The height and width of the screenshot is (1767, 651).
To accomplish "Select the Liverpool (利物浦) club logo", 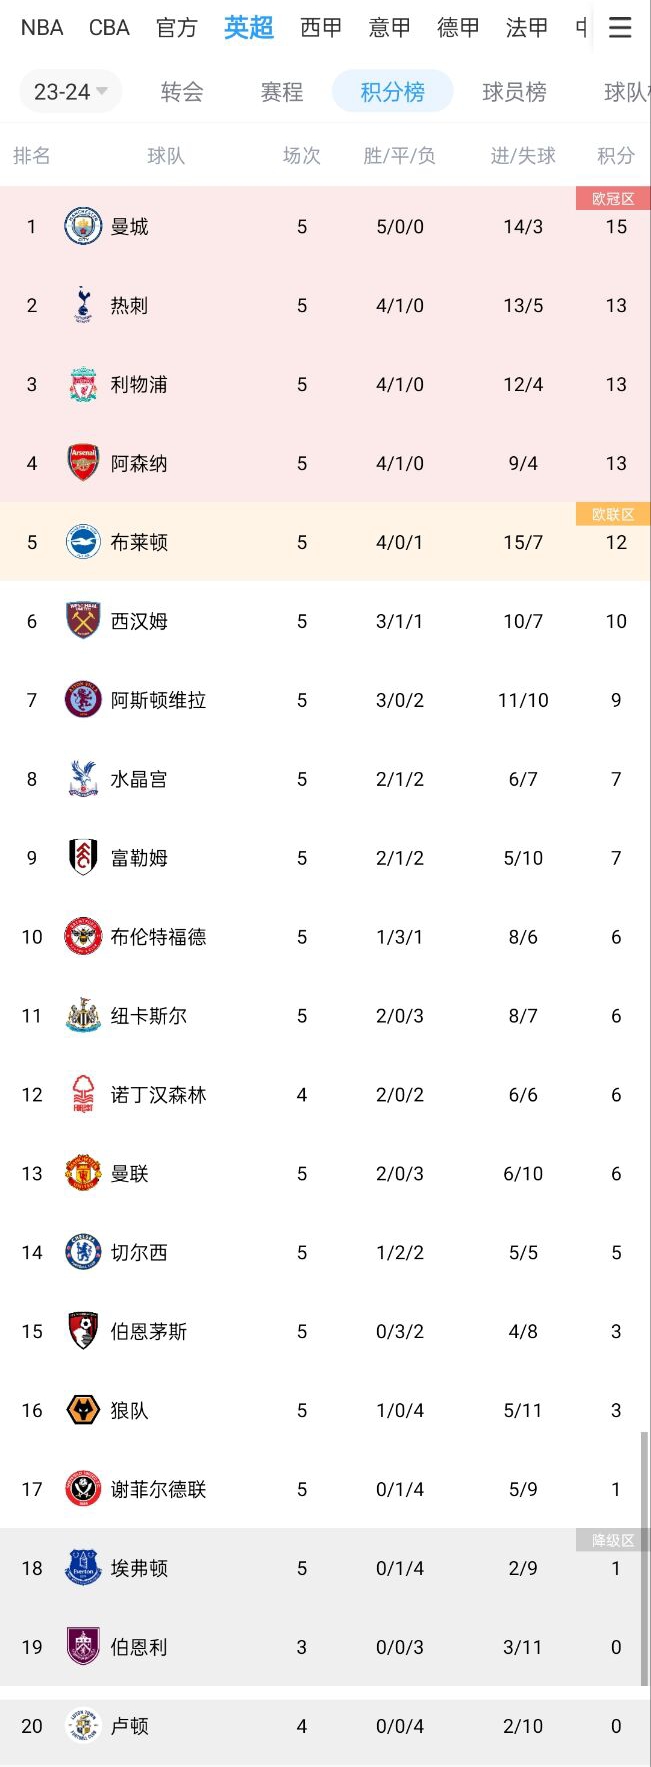I will (x=82, y=384).
